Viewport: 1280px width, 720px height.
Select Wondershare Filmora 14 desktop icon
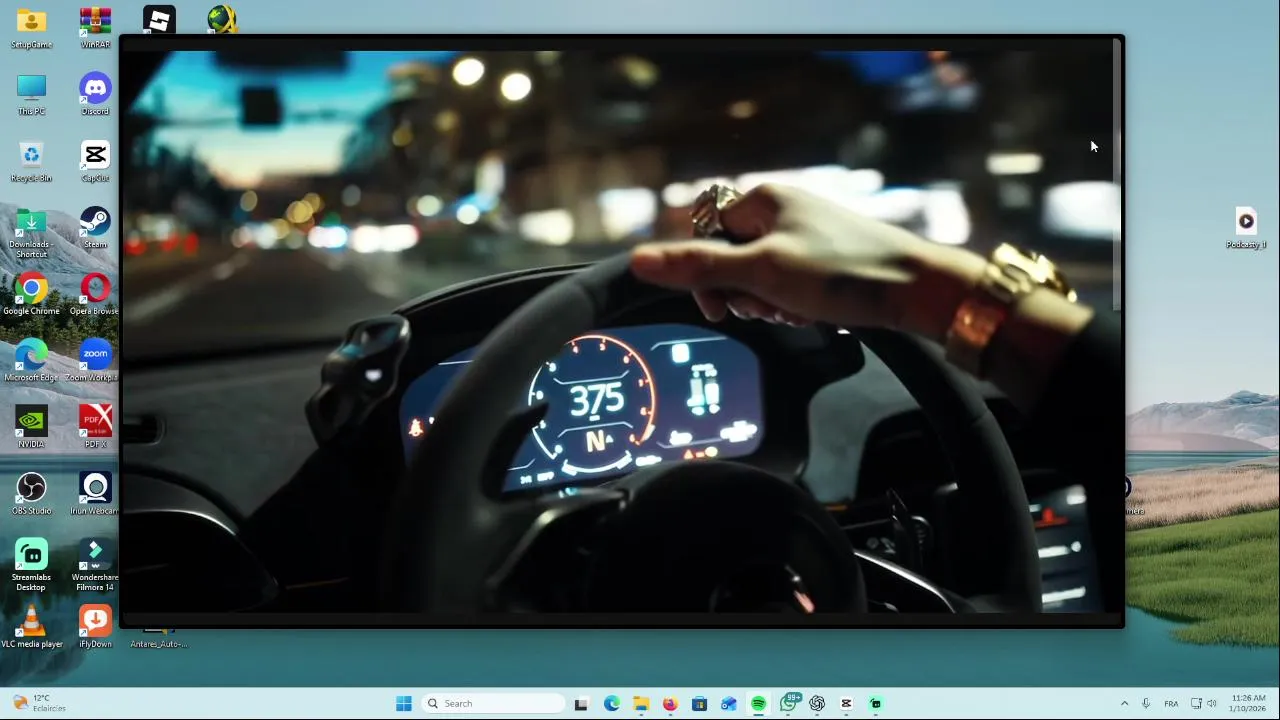(95, 565)
